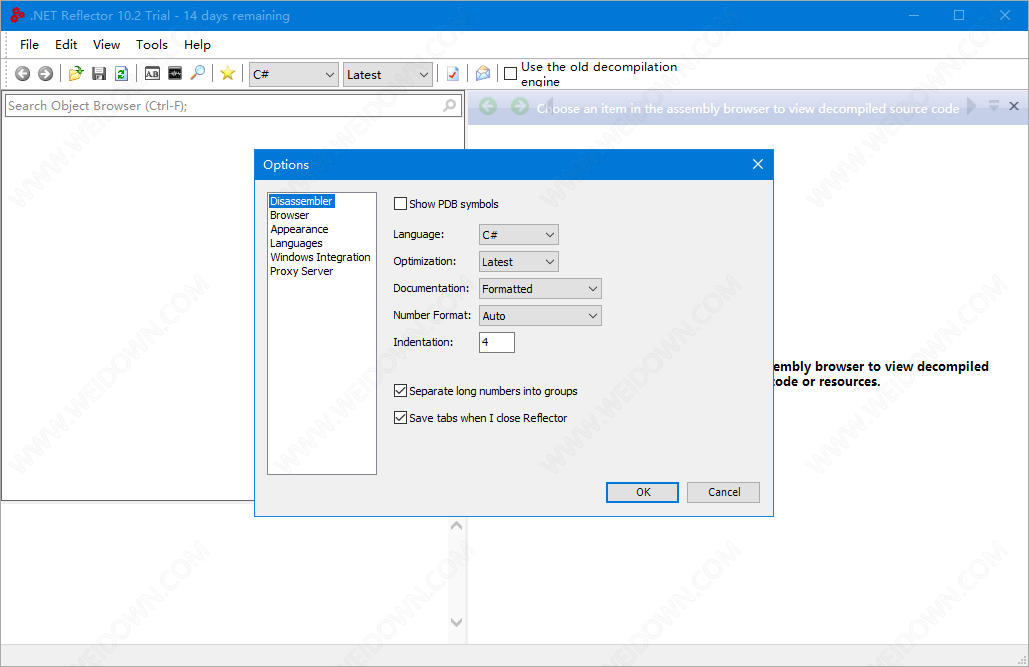Click green forward arrow in decompiler pane
This screenshot has height=667, width=1029.
tap(520, 106)
